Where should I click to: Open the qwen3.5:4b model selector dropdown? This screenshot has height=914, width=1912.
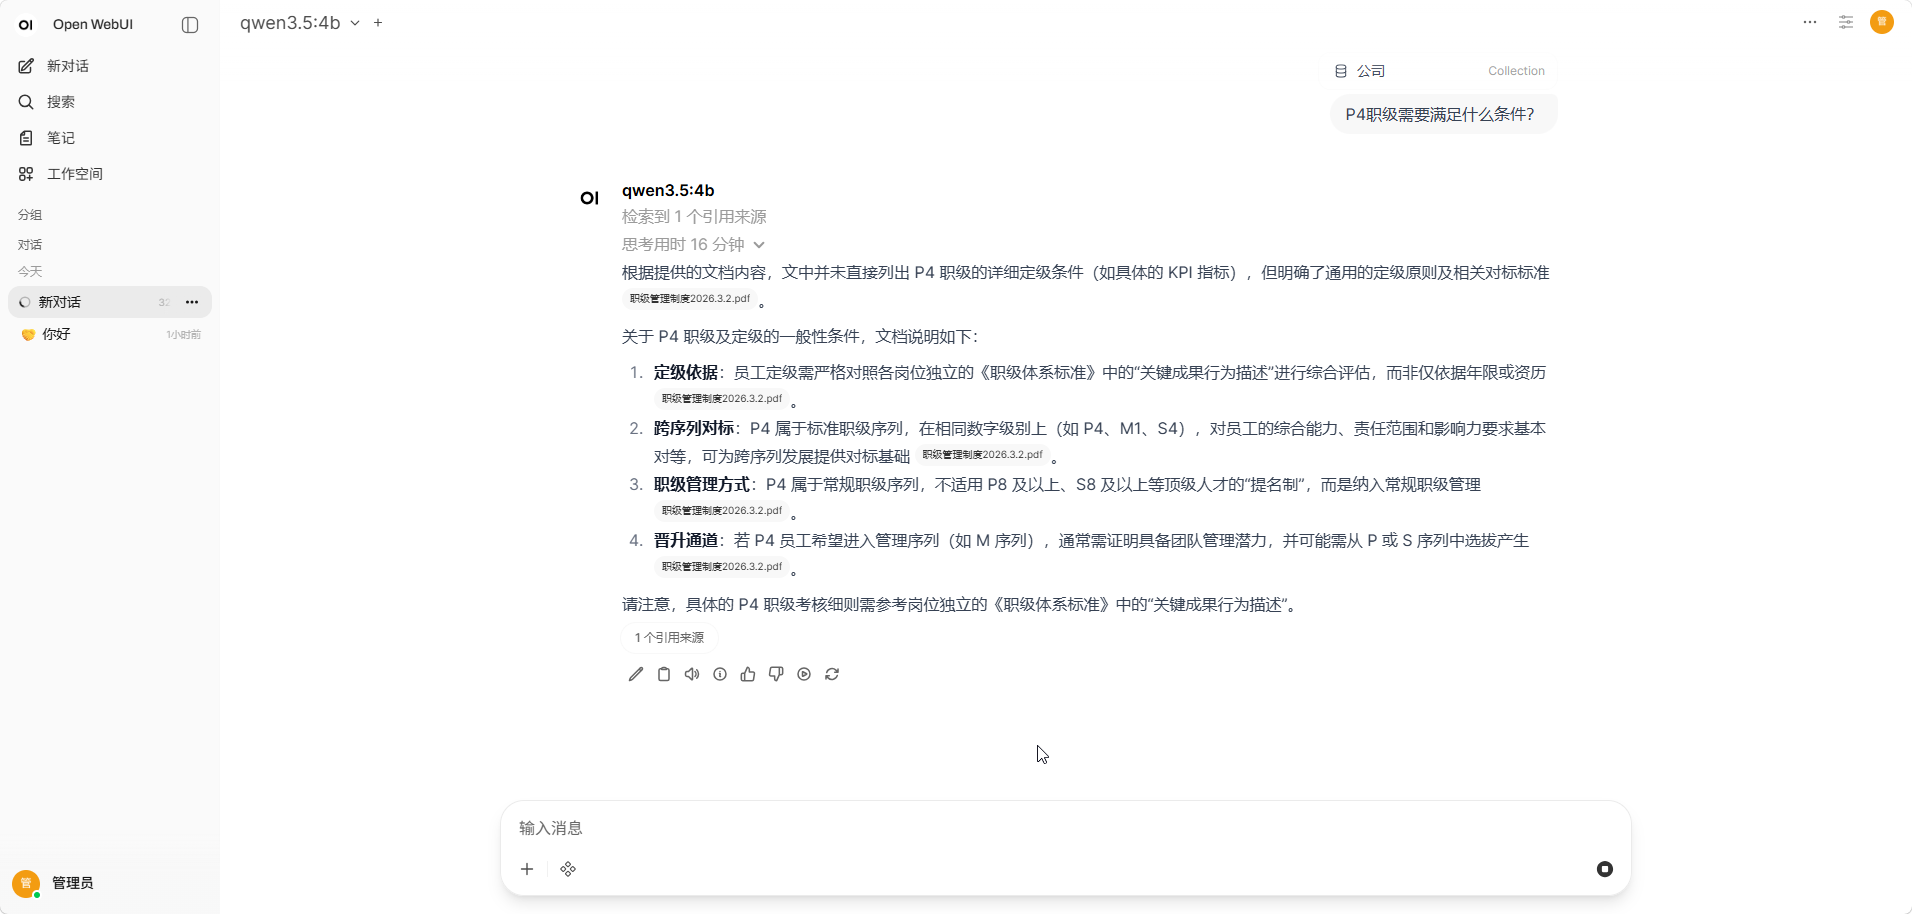[296, 22]
